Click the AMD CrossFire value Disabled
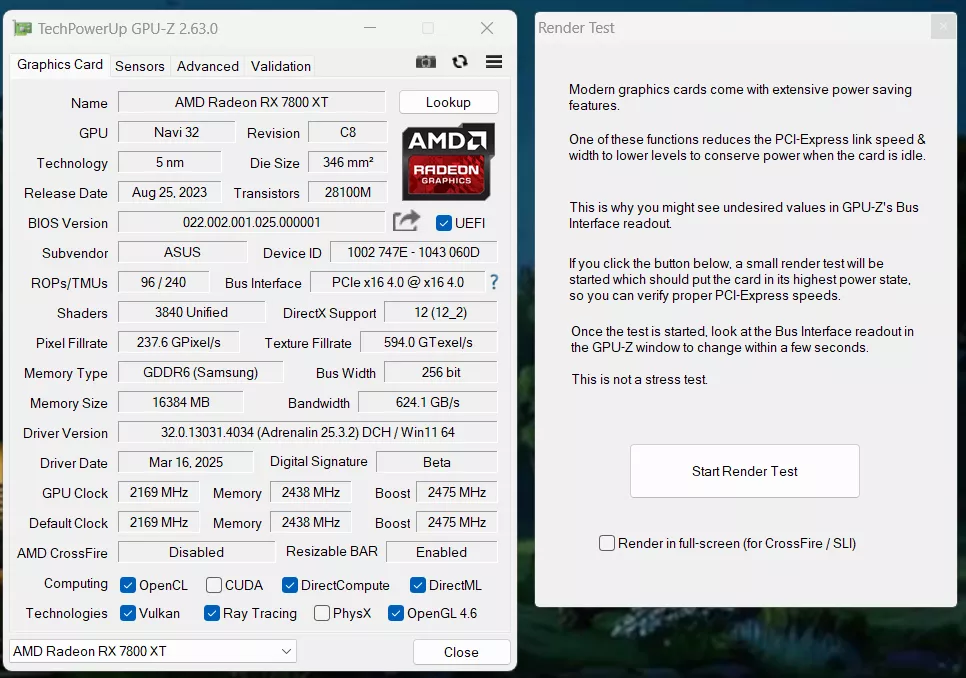Viewport: 966px width, 678px height. point(197,552)
